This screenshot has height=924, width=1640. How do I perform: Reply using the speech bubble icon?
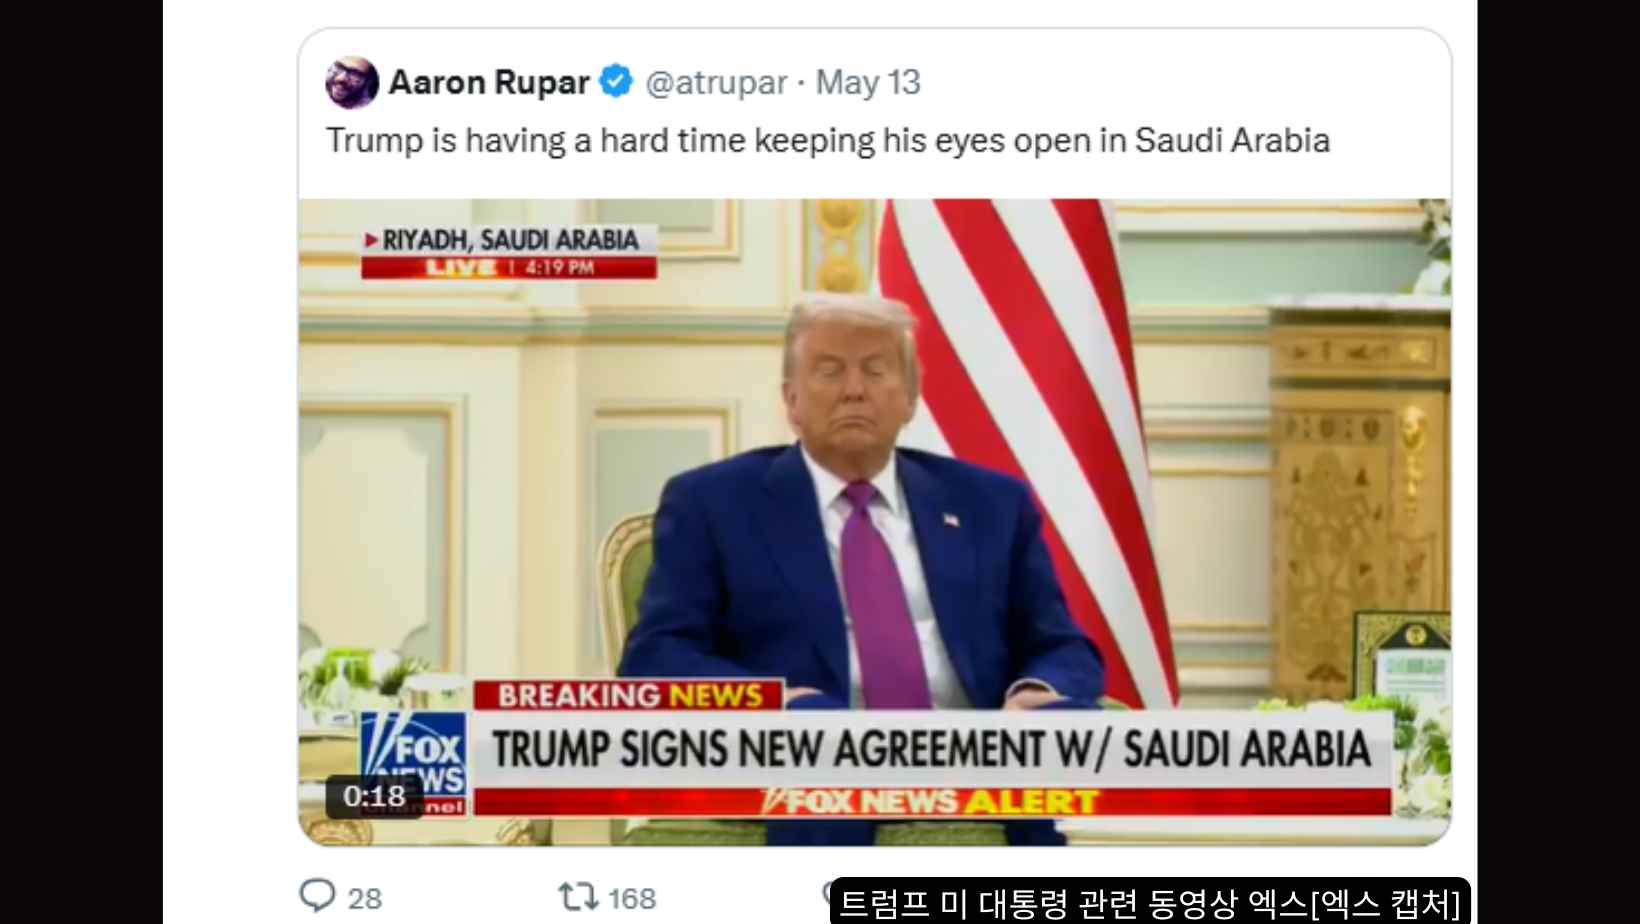(317, 894)
